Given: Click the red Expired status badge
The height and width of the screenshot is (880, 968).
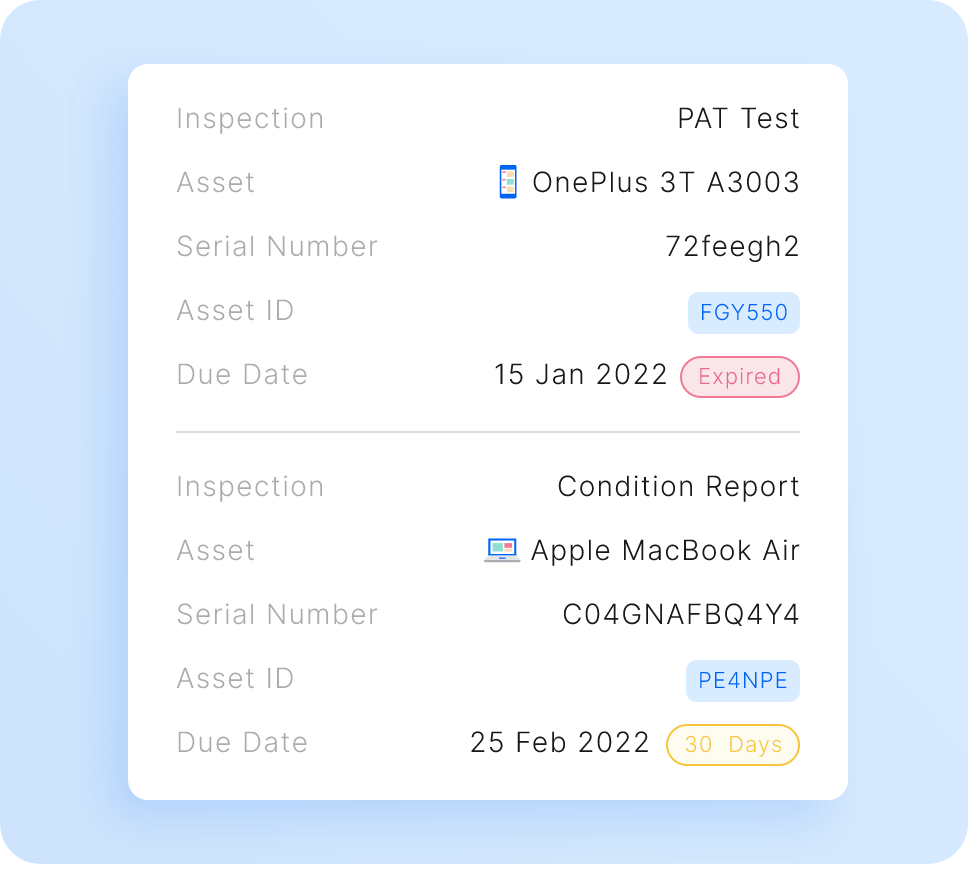Looking at the screenshot, I should (x=740, y=377).
